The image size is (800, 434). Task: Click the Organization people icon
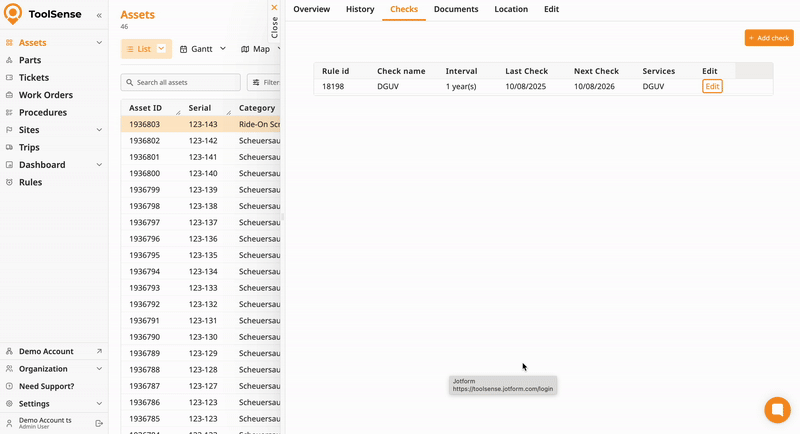click(9, 369)
